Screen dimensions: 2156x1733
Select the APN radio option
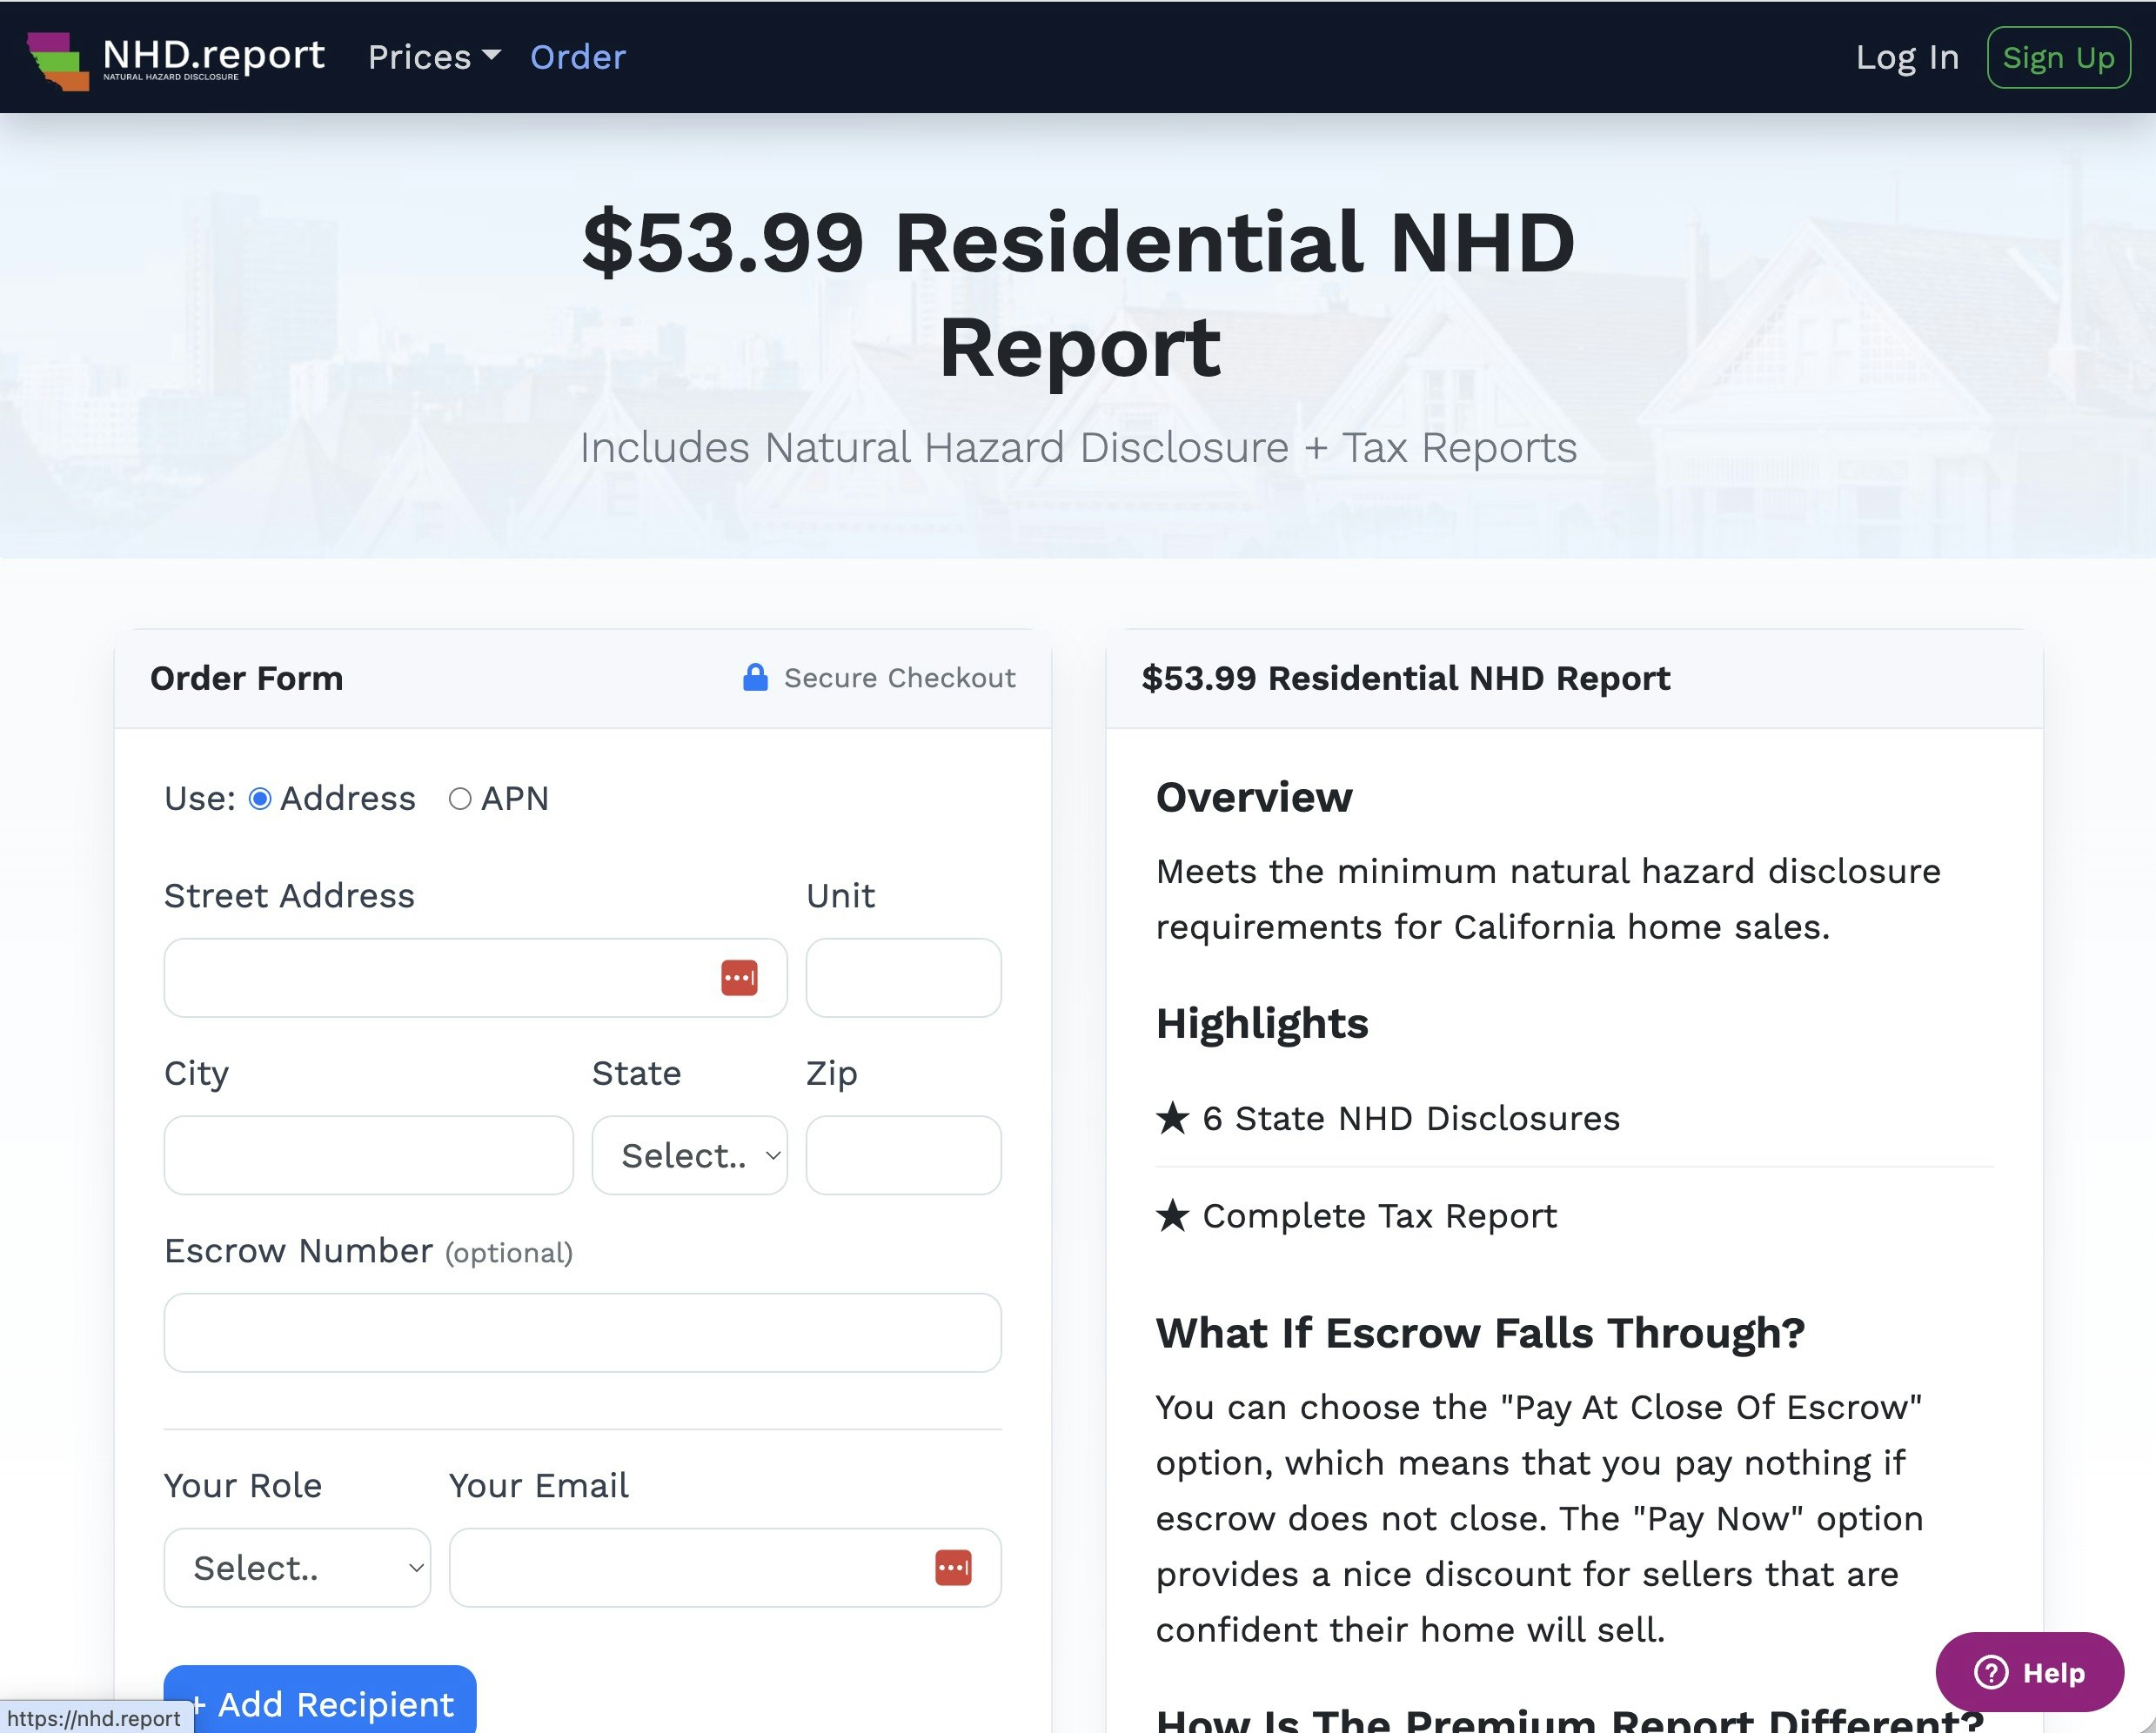pyautogui.click(x=460, y=799)
